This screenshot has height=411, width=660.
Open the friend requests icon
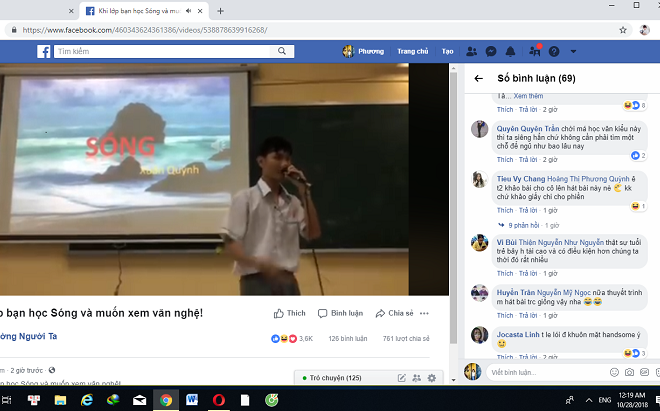click(x=472, y=51)
